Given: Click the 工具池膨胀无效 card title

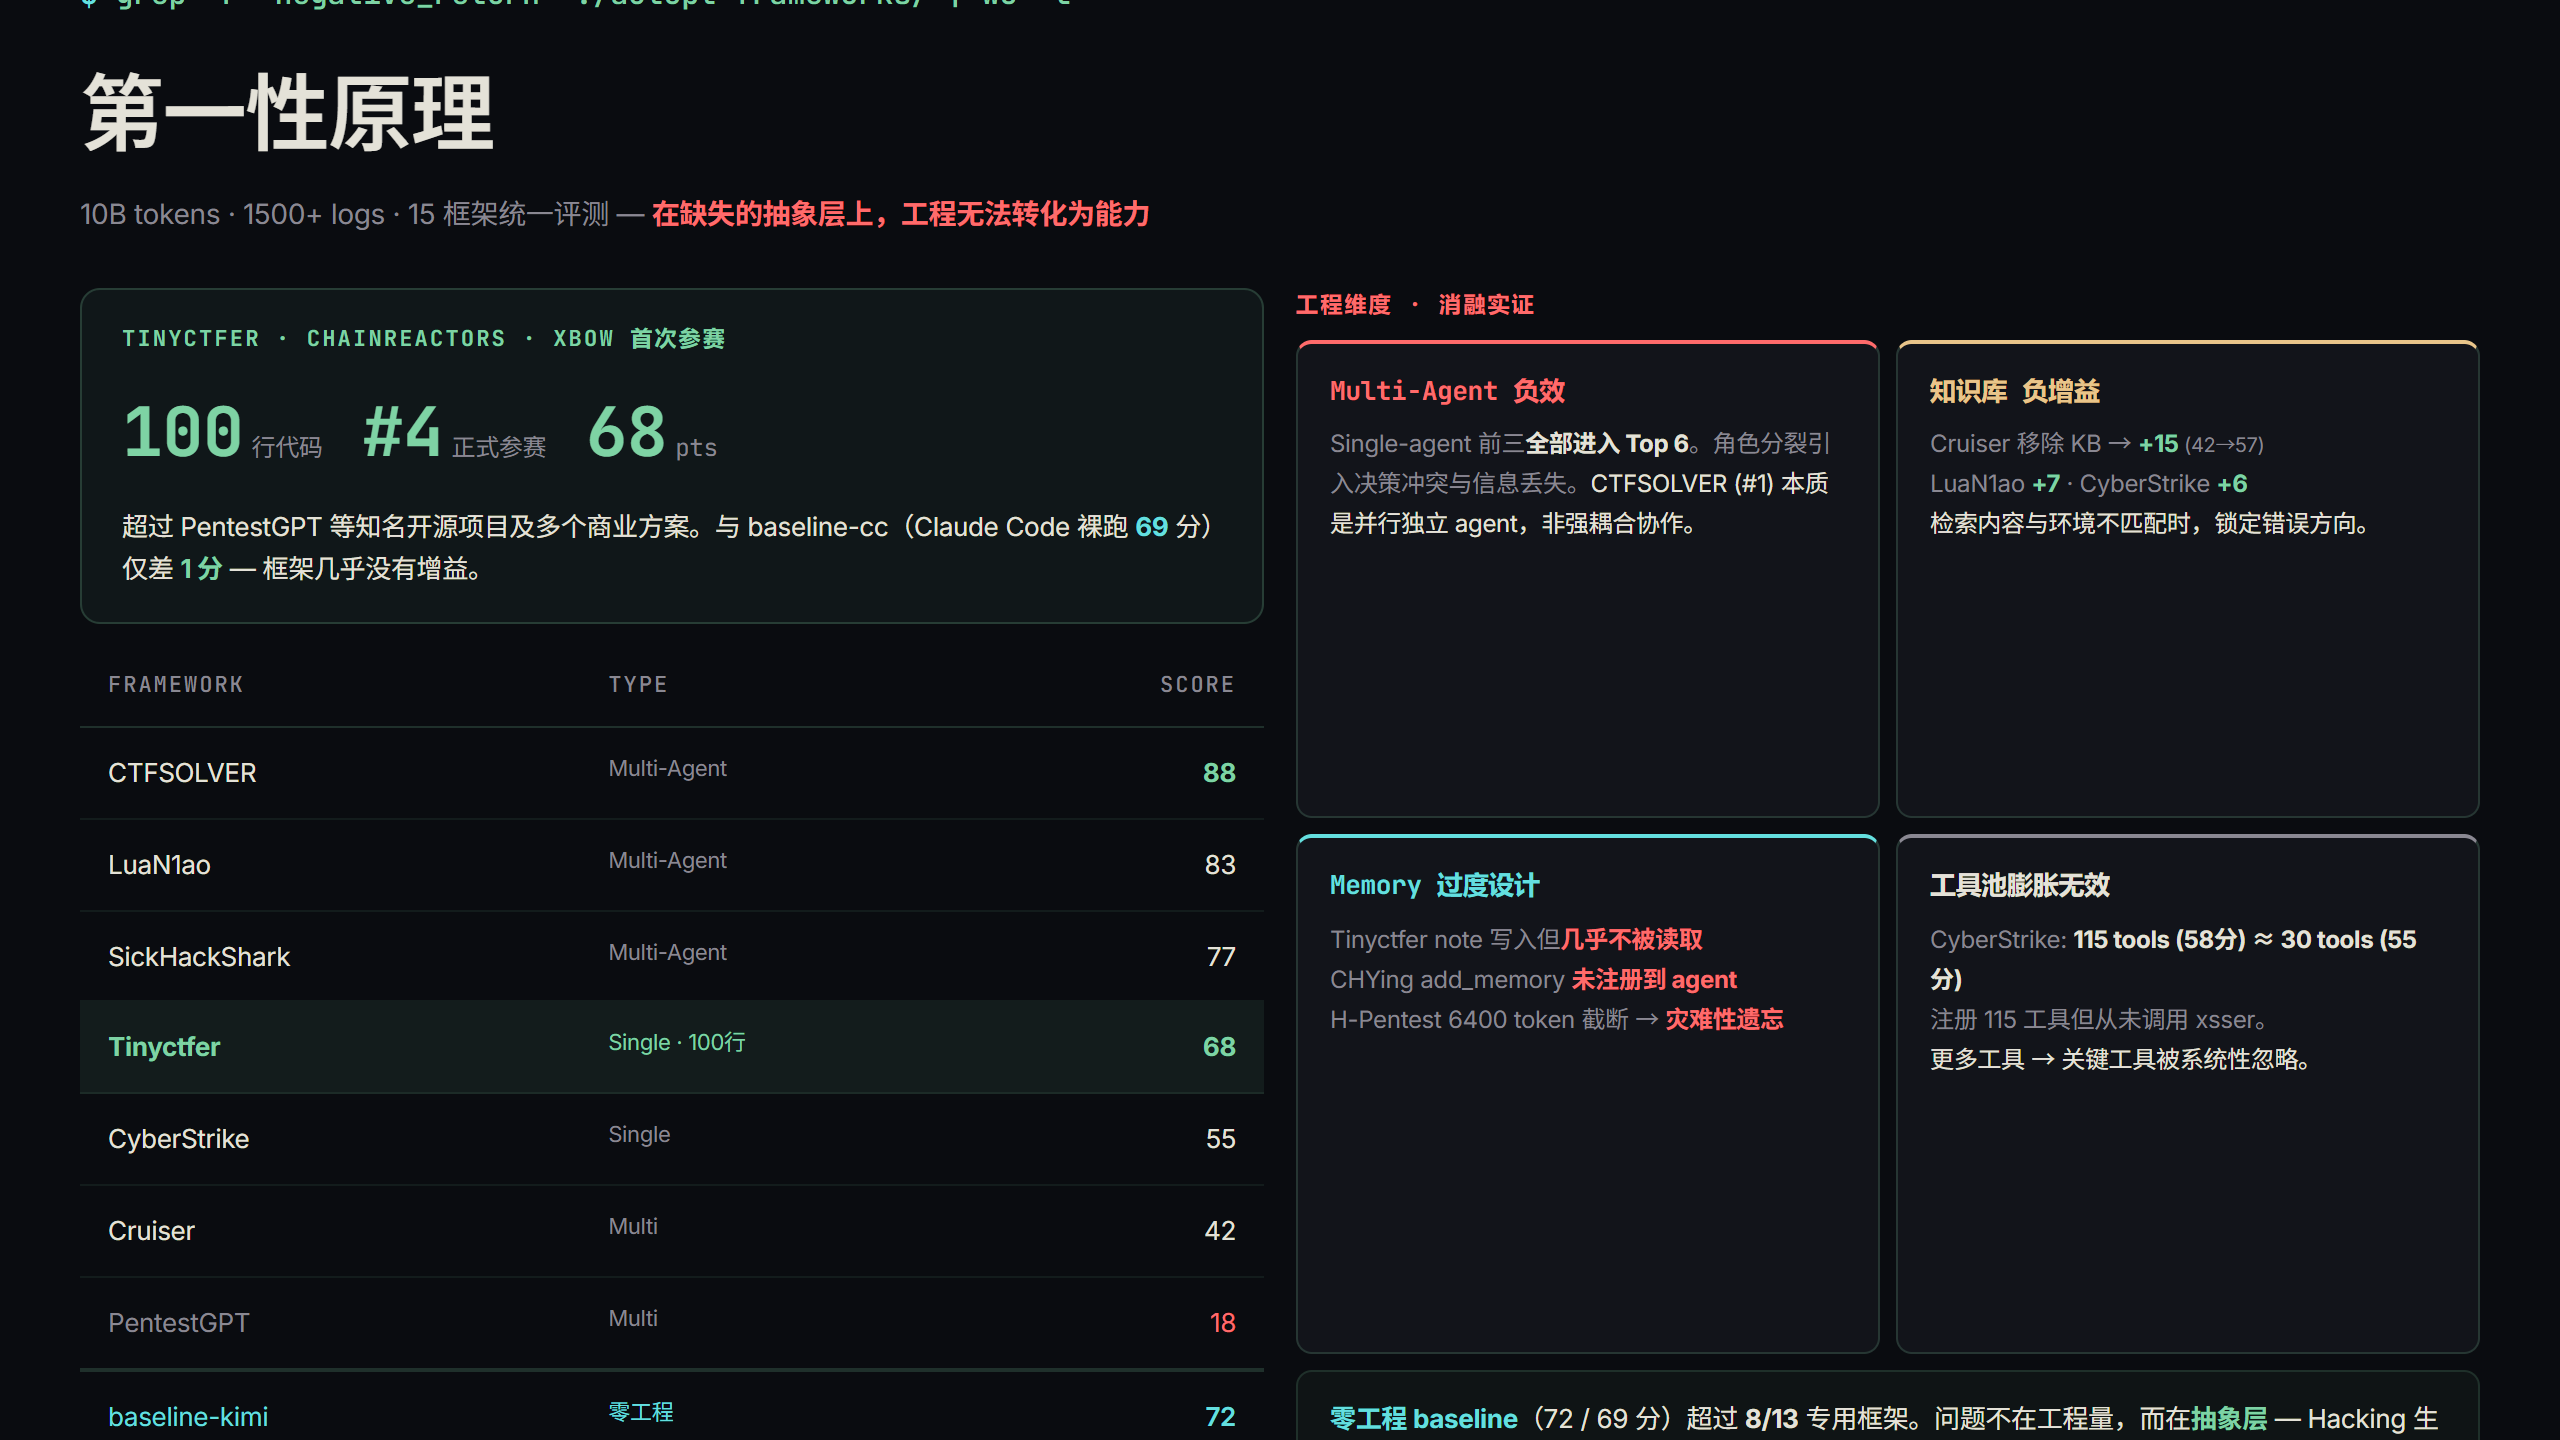Looking at the screenshot, I should click(2020, 885).
